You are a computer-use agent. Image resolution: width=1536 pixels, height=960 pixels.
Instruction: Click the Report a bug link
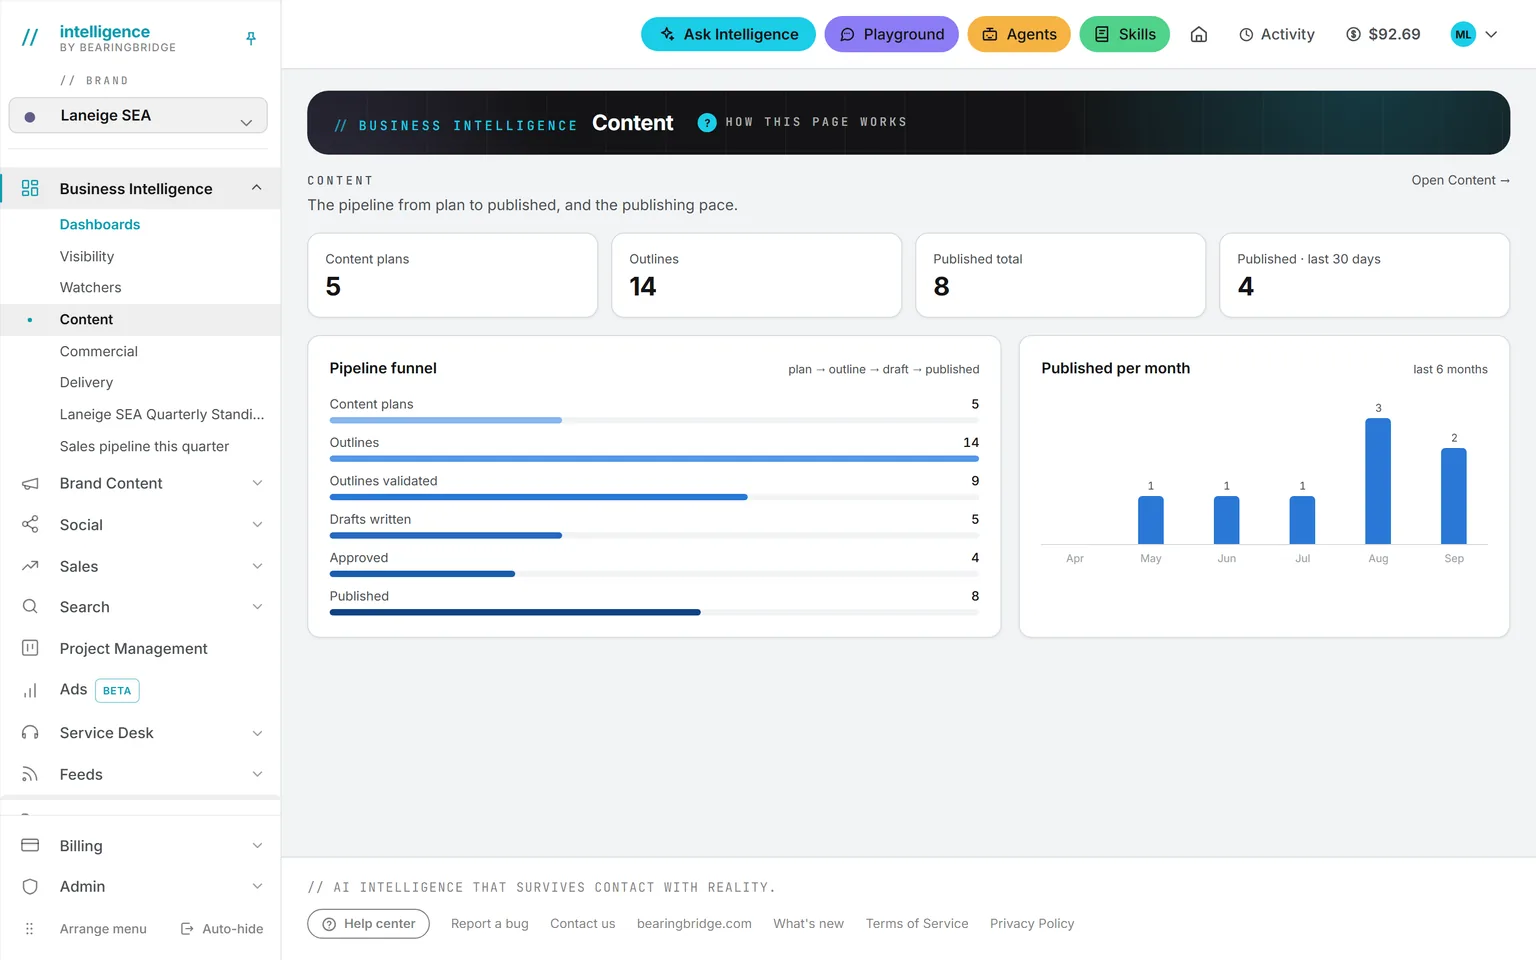click(x=489, y=924)
